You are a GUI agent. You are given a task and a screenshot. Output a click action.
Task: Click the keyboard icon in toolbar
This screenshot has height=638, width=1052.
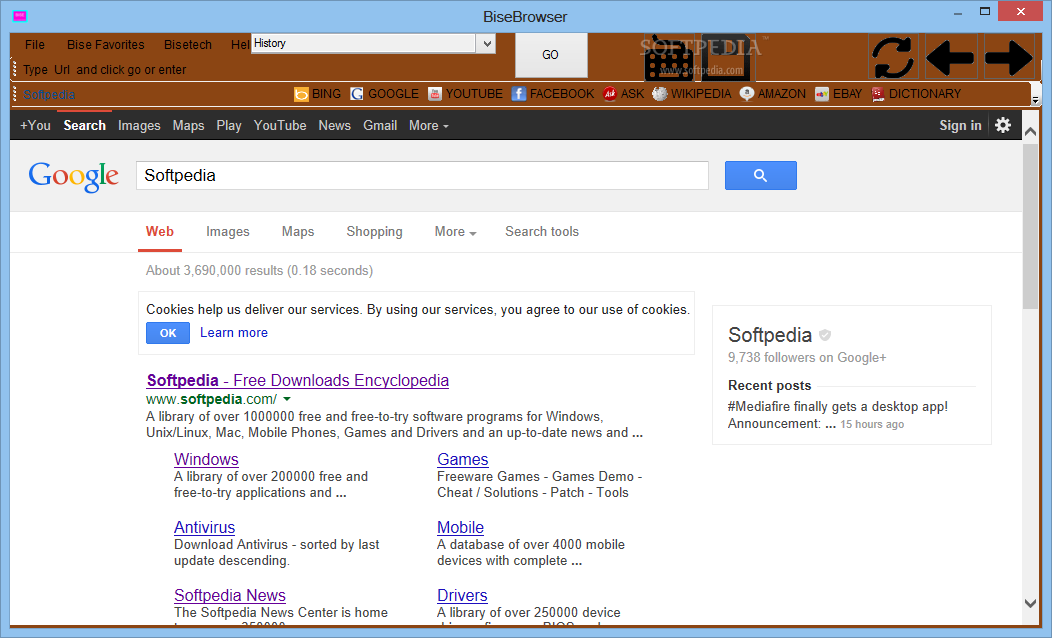click(668, 60)
